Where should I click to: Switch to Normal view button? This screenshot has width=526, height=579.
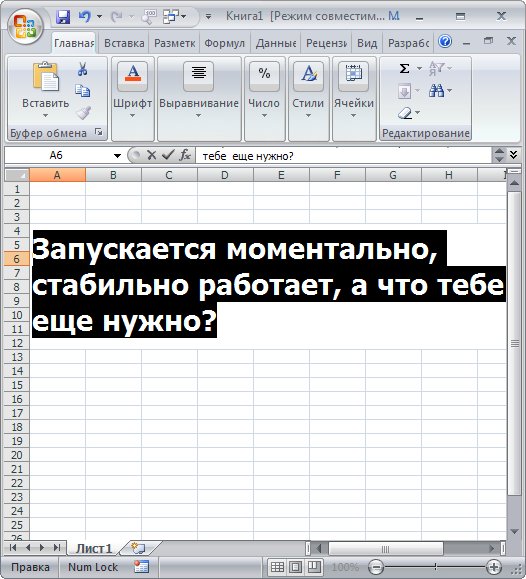pos(277,567)
